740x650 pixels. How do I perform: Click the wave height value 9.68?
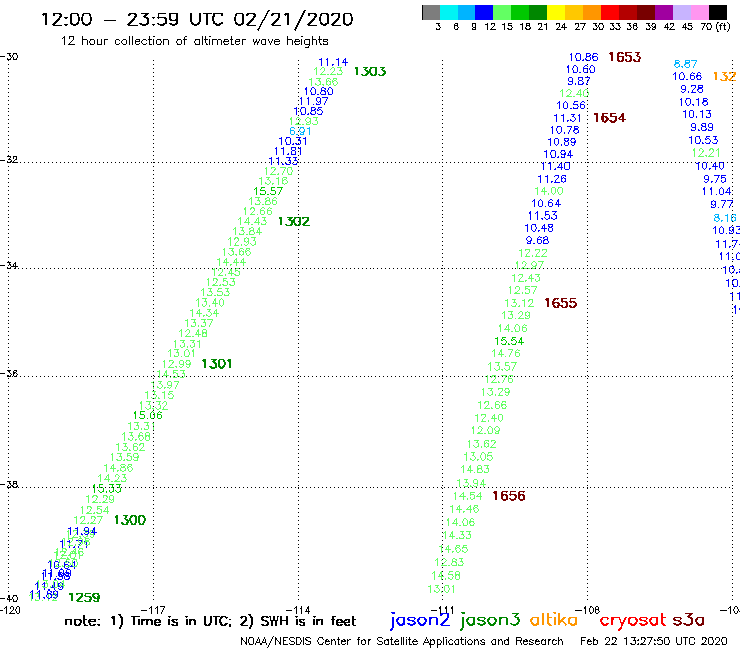tap(538, 240)
